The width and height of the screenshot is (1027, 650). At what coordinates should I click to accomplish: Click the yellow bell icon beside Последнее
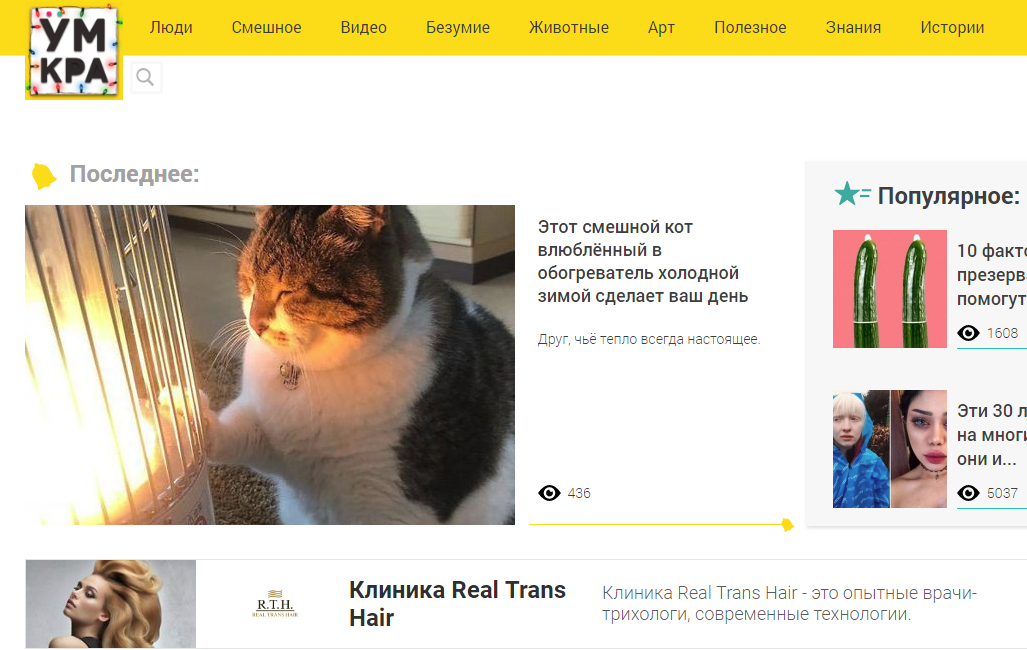44,176
